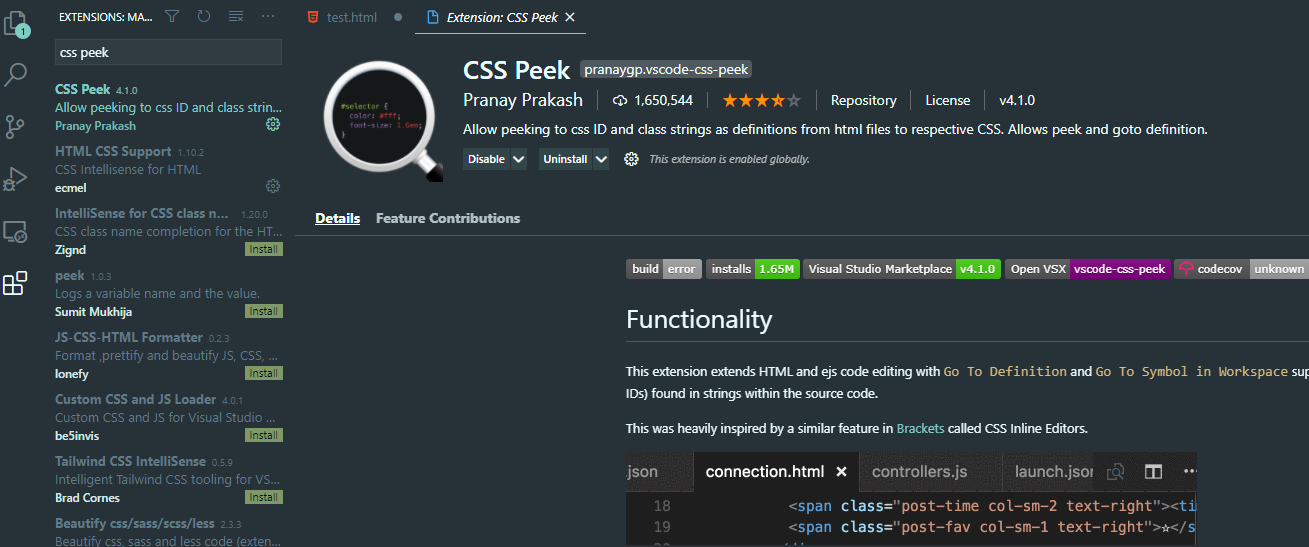Close the Extension: CSS Peek tab
The width and height of the screenshot is (1309, 547).
(x=570, y=17)
